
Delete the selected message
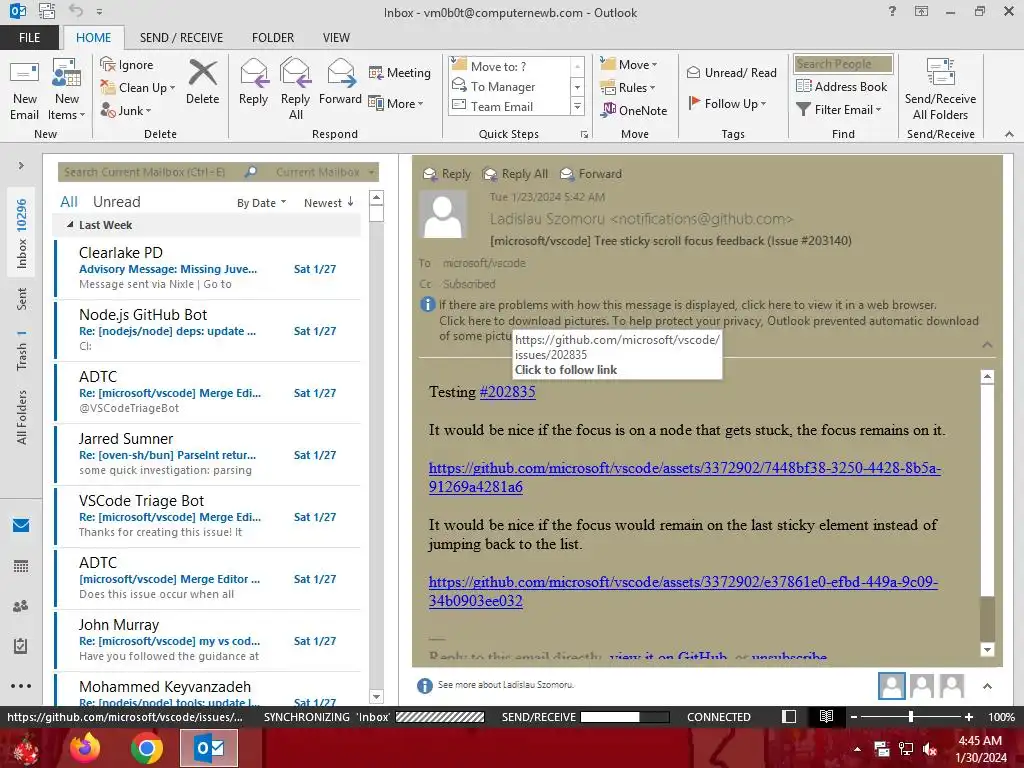[x=202, y=82]
